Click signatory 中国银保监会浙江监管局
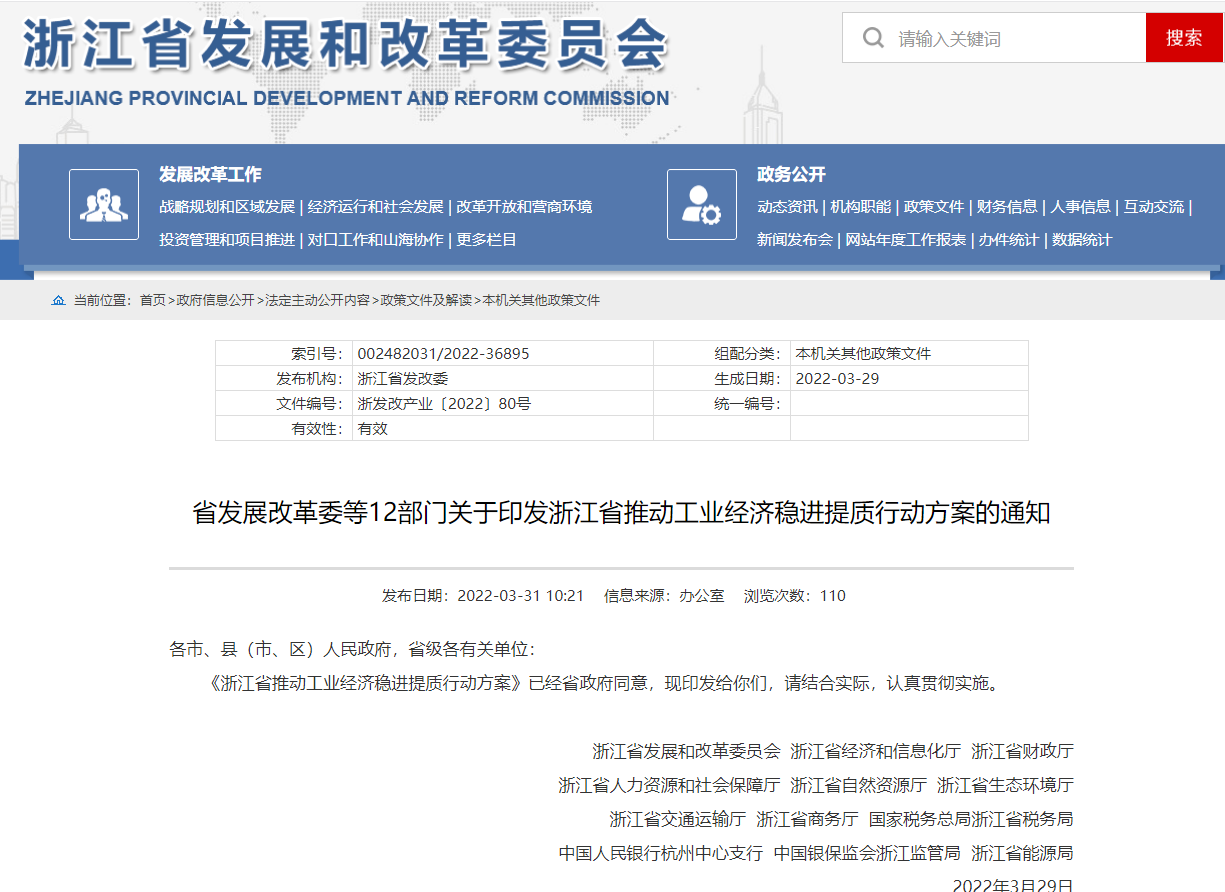Viewport: 1225px width, 892px height. 867,853
